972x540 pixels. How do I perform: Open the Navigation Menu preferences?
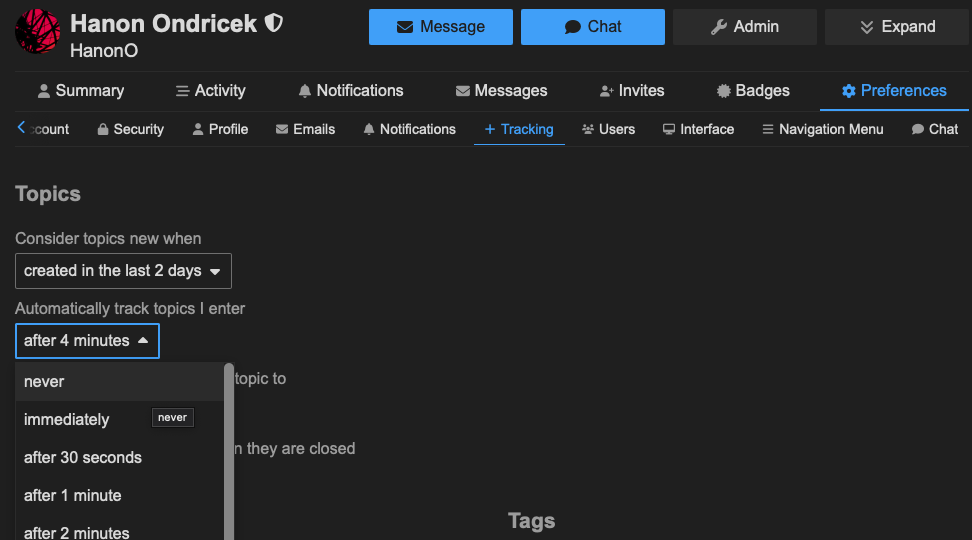click(822, 129)
